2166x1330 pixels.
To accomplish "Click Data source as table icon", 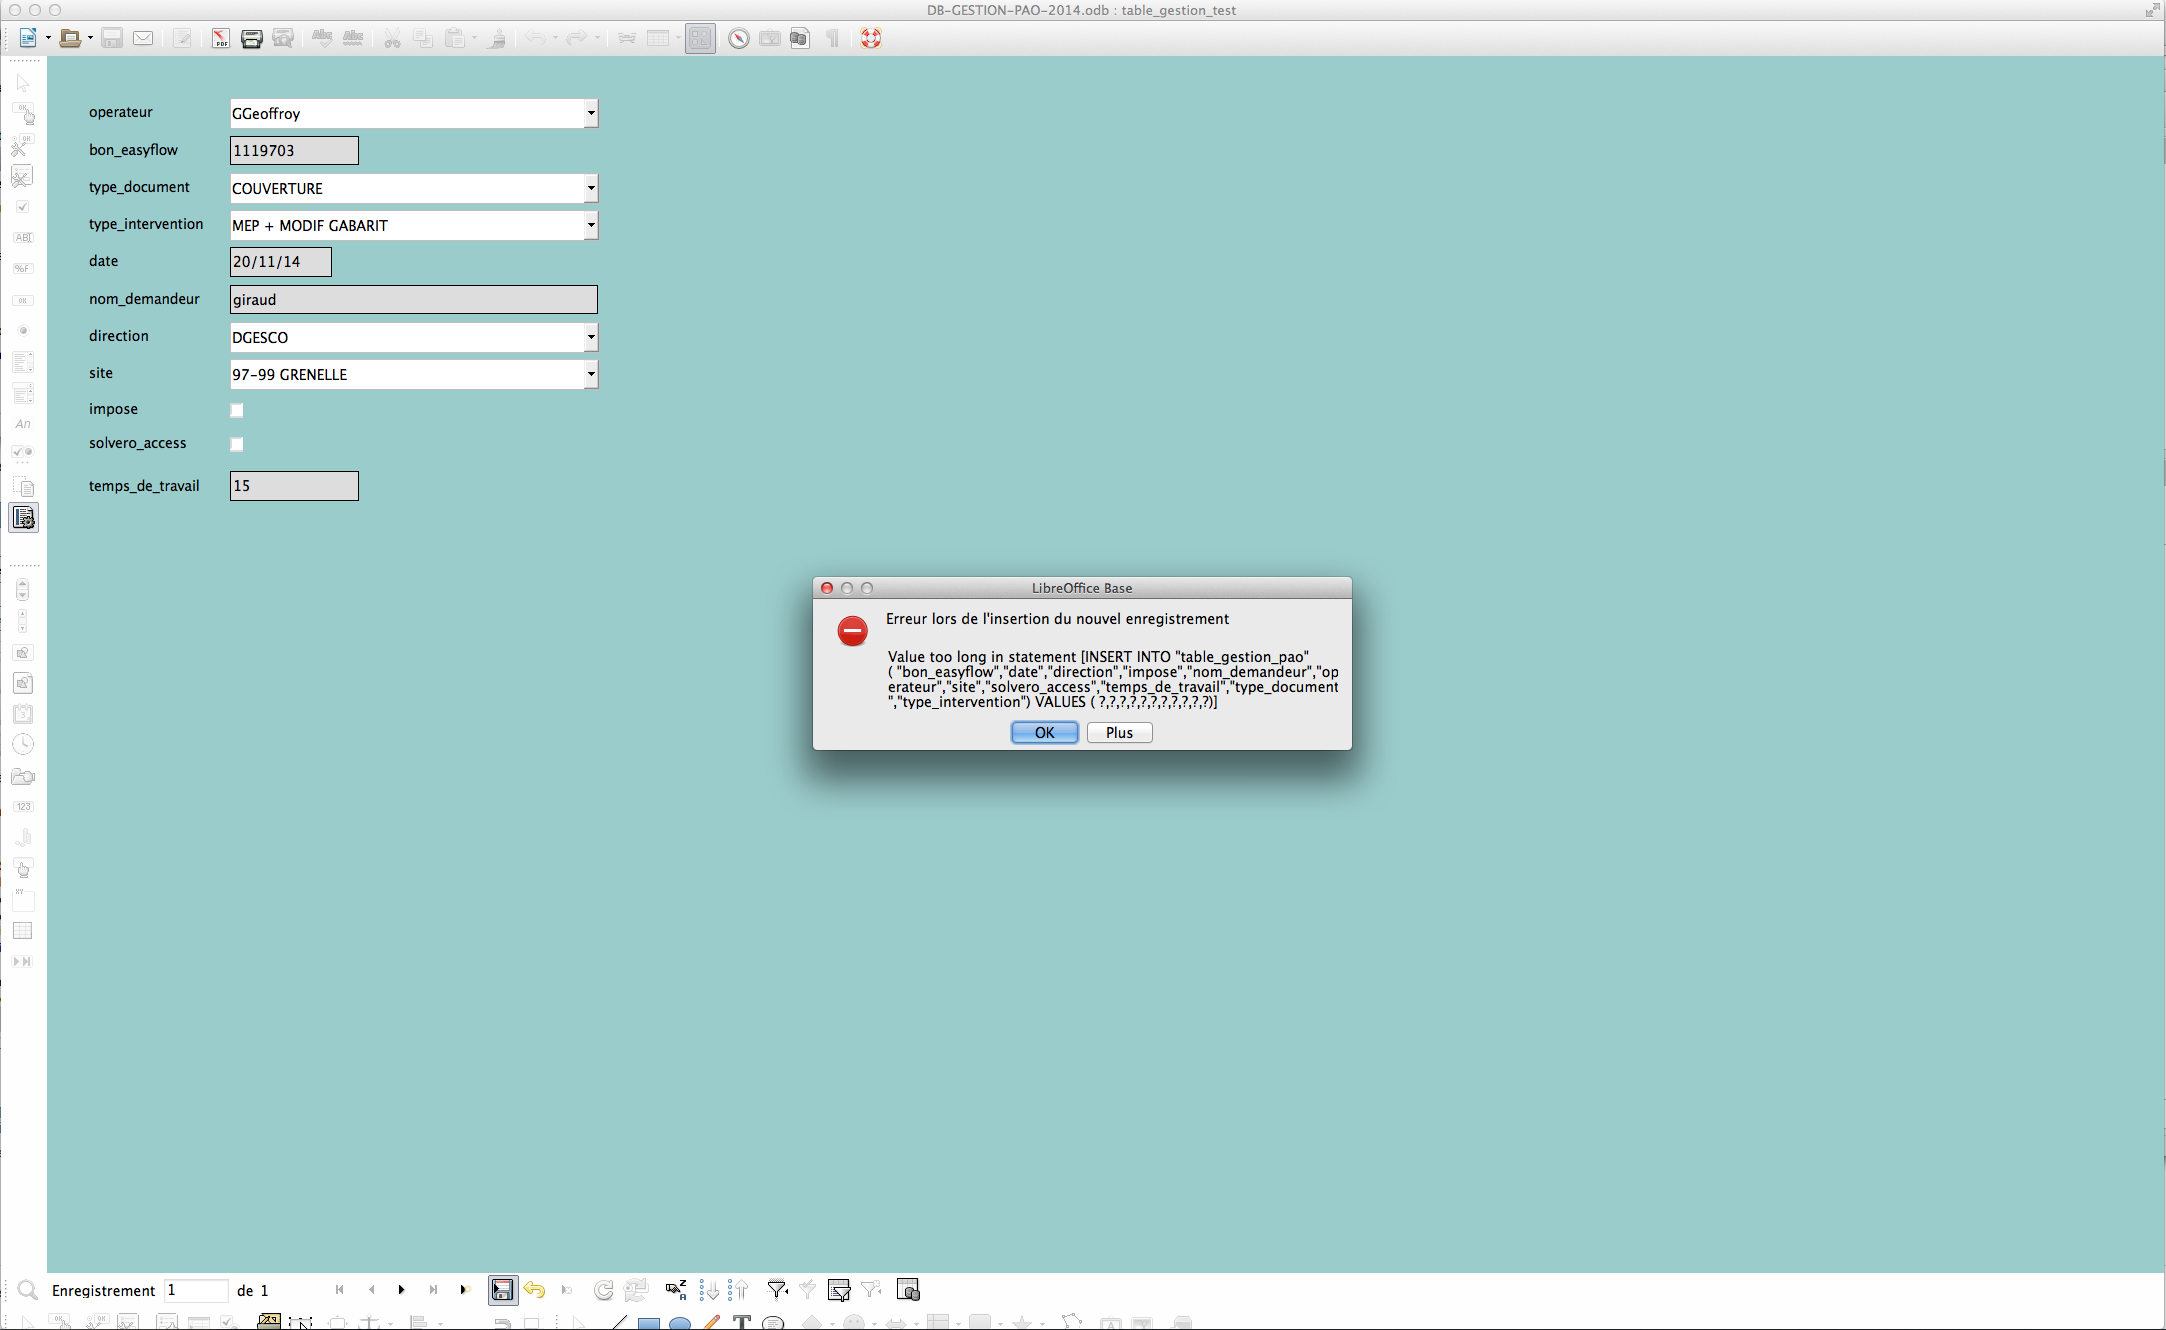I will [x=908, y=1290].
